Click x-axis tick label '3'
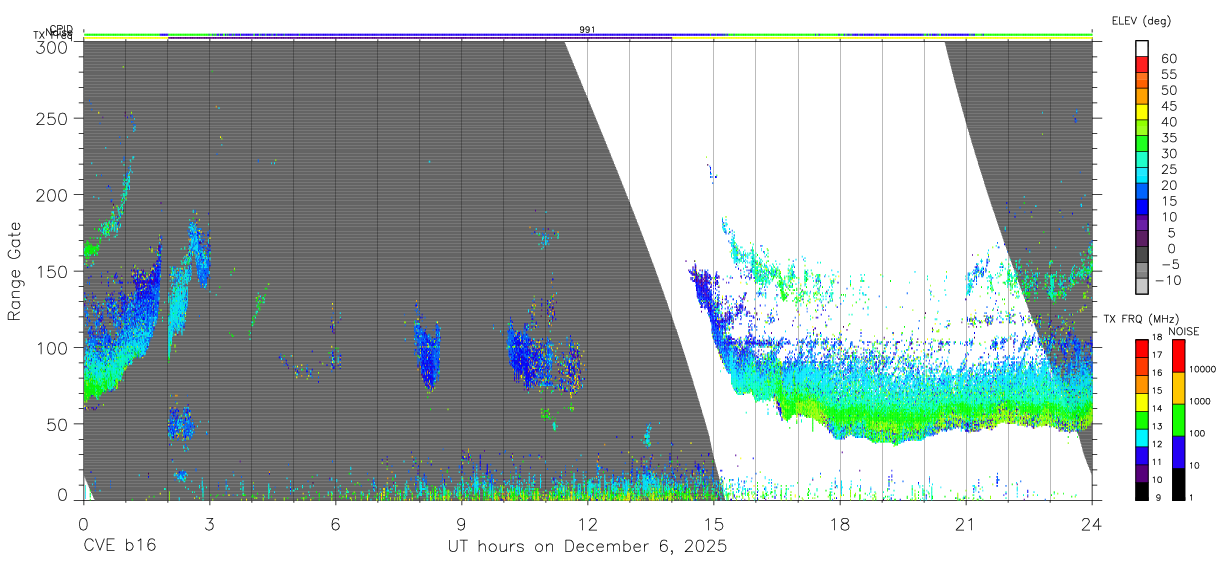 pyautogui.click(x=209, y=524)
